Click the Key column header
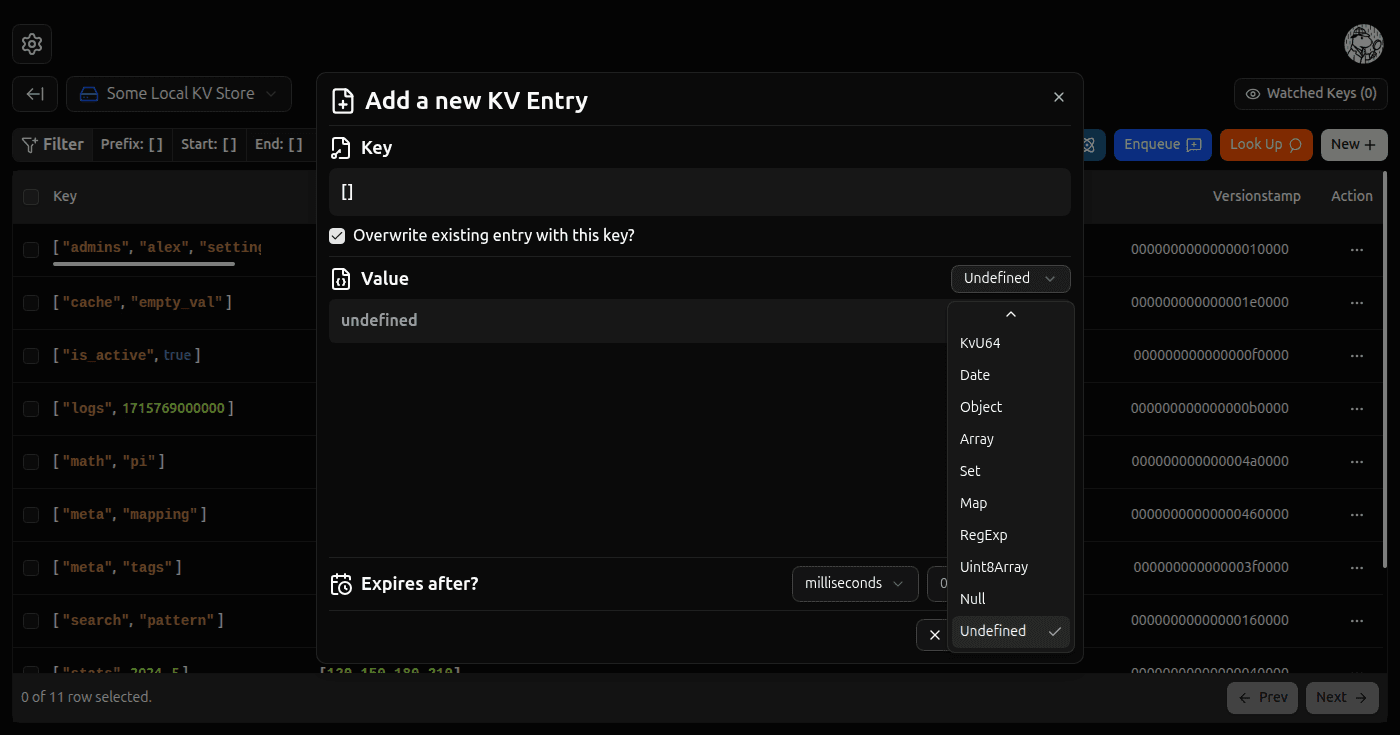Image resolution: width=1400 pixels, height=735 pixels. pos(65,197)
